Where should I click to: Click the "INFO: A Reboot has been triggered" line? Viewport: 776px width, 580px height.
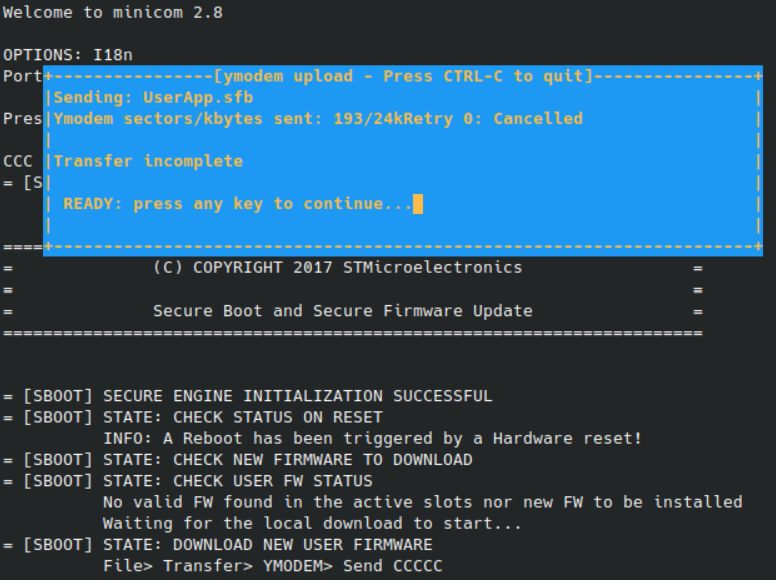[372, 438]
